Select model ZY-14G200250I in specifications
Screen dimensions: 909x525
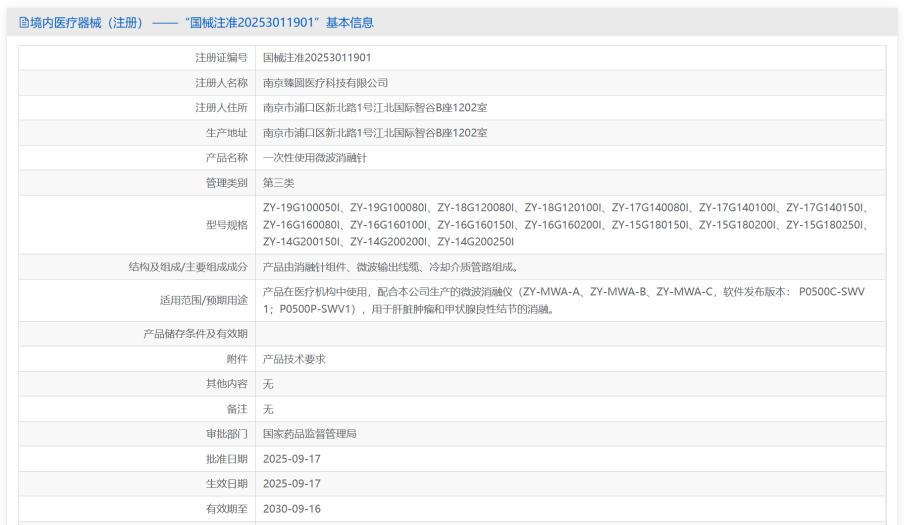tap(475, 242)
